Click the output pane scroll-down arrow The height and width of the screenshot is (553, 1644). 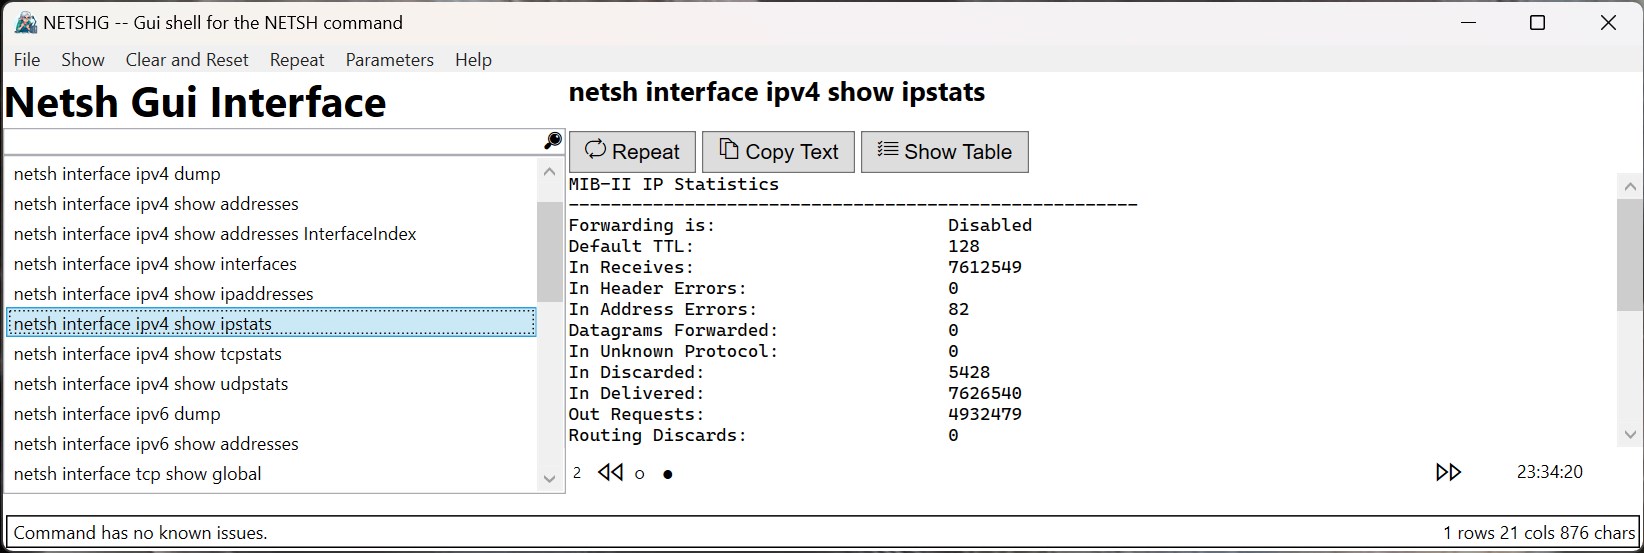pyautogui.click(x=1629, y=434)
